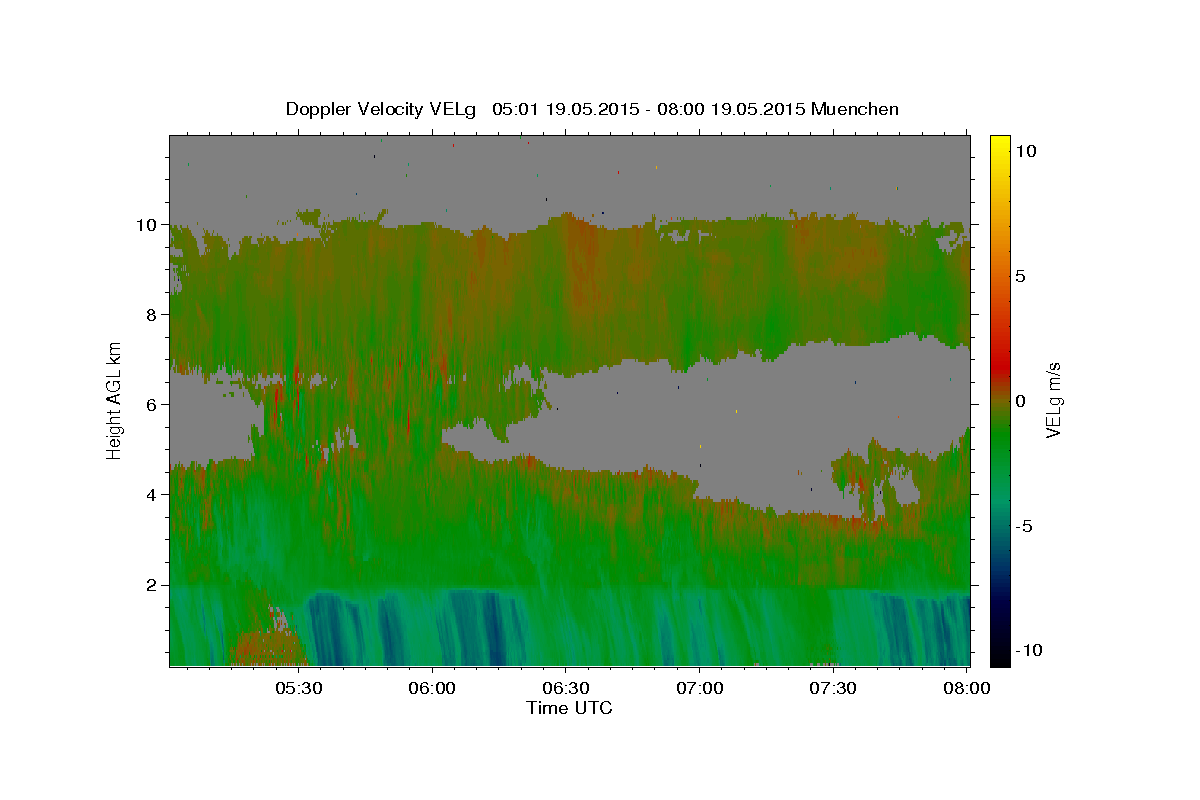The width and height of the screenshot is (1200, 800).
Task: Click the Height AGL km axis title
Action: pyautogui.click(x=114, y=400)
